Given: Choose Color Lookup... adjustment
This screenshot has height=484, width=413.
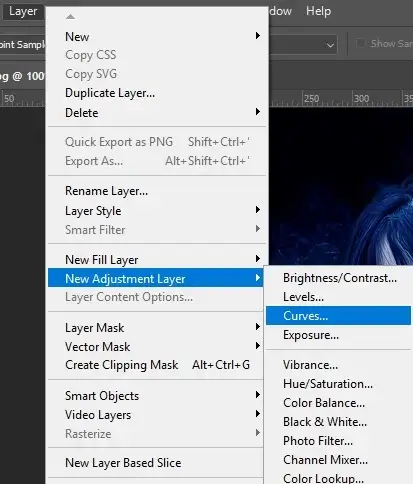Looking at the screenshot, I should 338,478.
